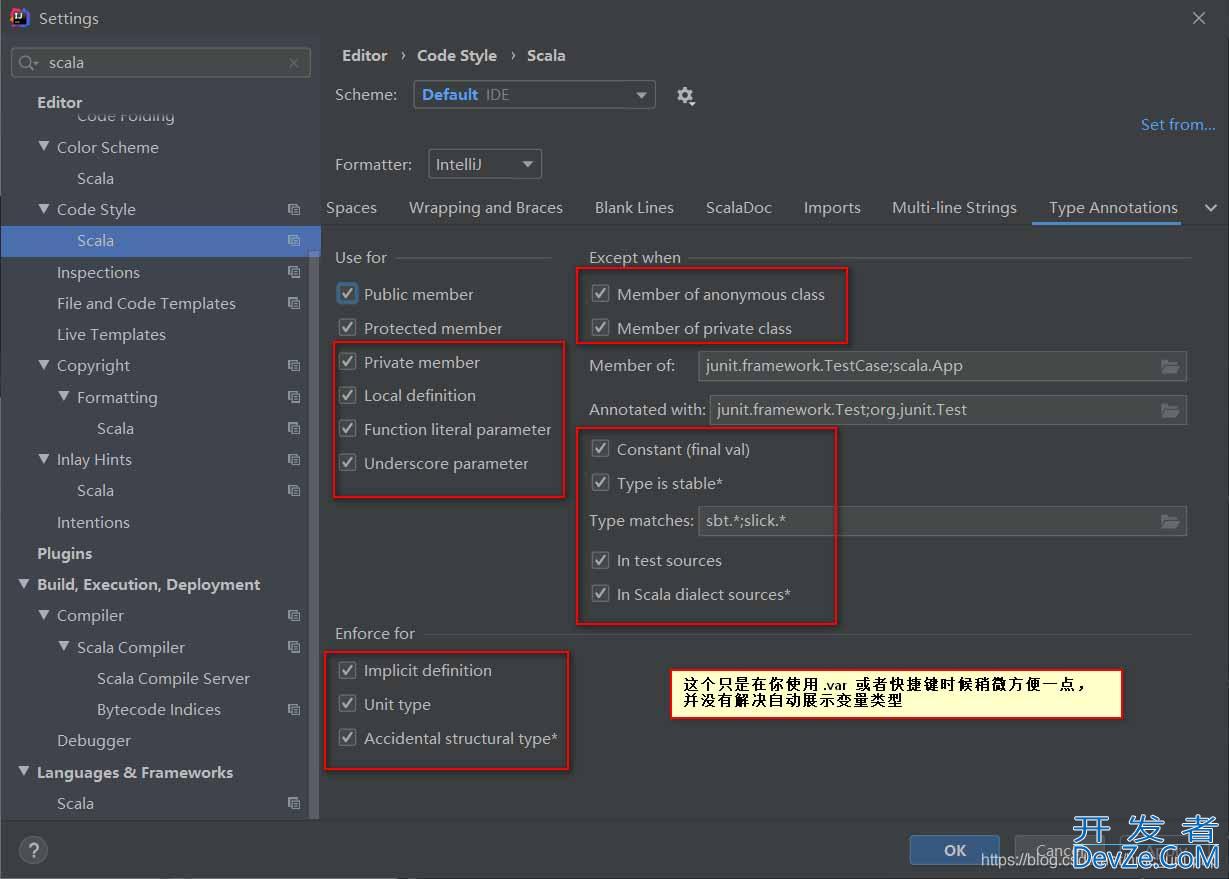The height and width of the screenshot is (879, 1229).
Task: Toggle Type is stable checkbox
Action: coord(600,483)
